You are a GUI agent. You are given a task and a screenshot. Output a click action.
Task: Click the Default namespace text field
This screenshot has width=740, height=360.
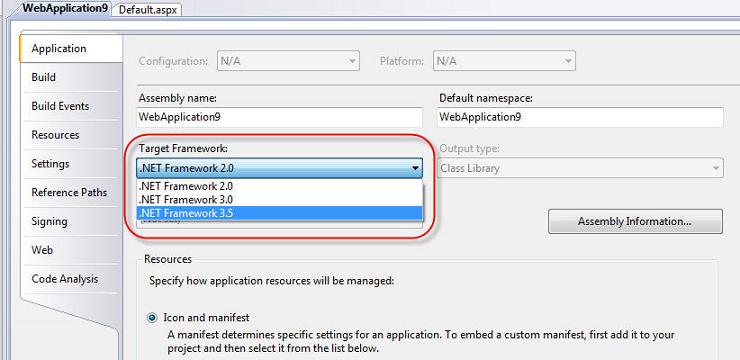580,117
